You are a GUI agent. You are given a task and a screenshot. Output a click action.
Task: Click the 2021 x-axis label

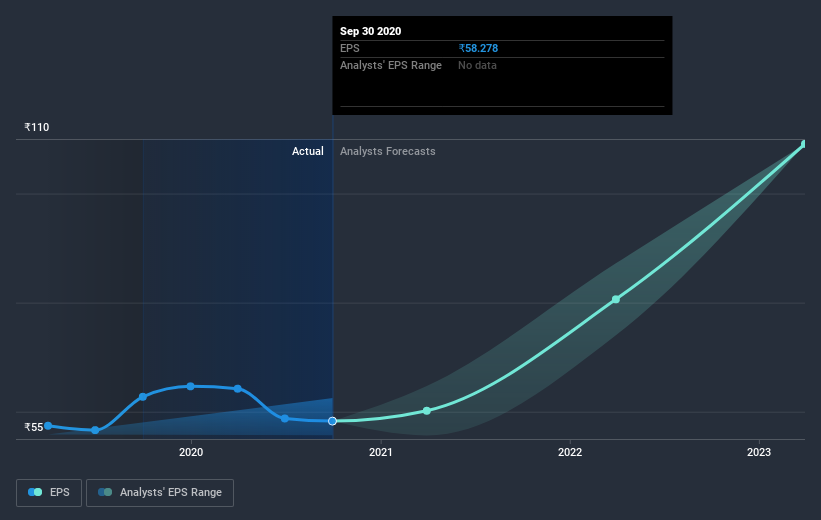[381, 452]
